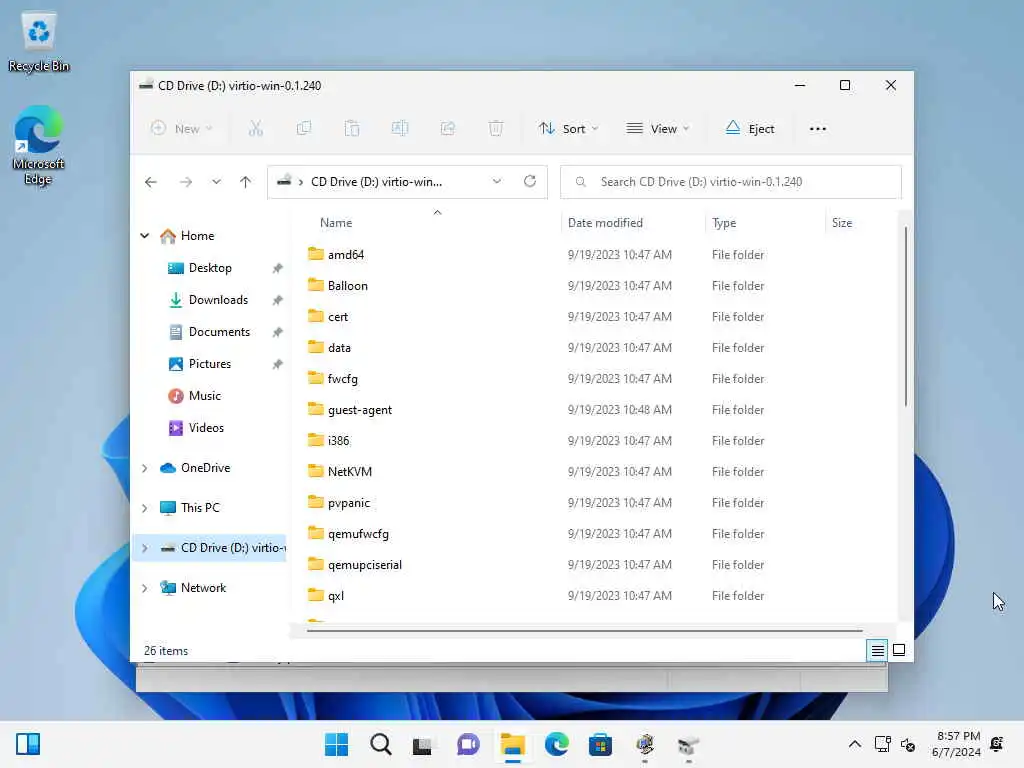Open the Windows Start menu
Viewport: 1024px width, 768px height.
[336, 744]
